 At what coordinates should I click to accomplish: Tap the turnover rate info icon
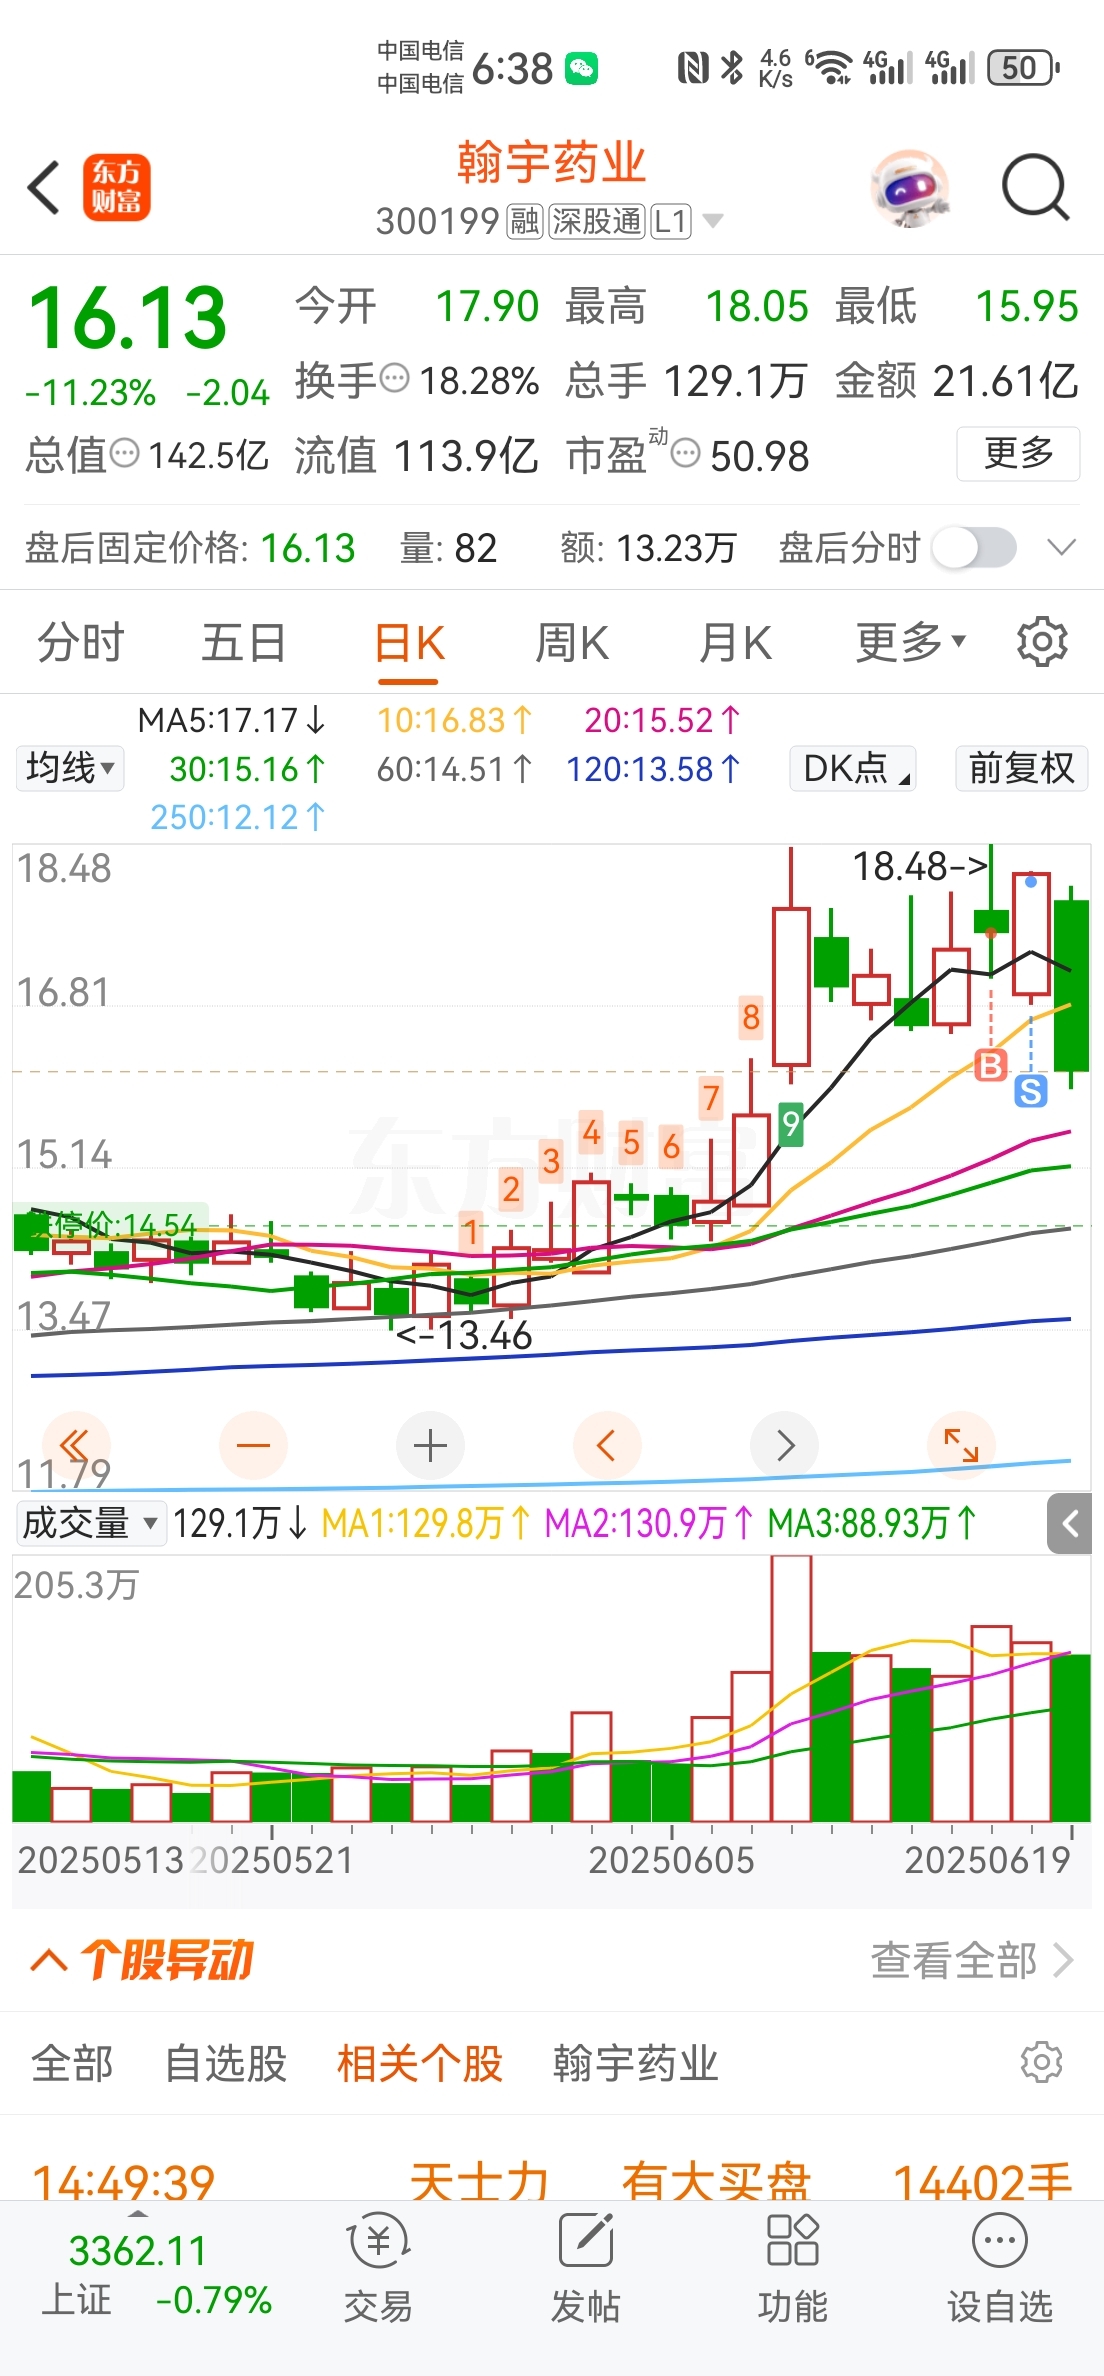tap(396, 378)
